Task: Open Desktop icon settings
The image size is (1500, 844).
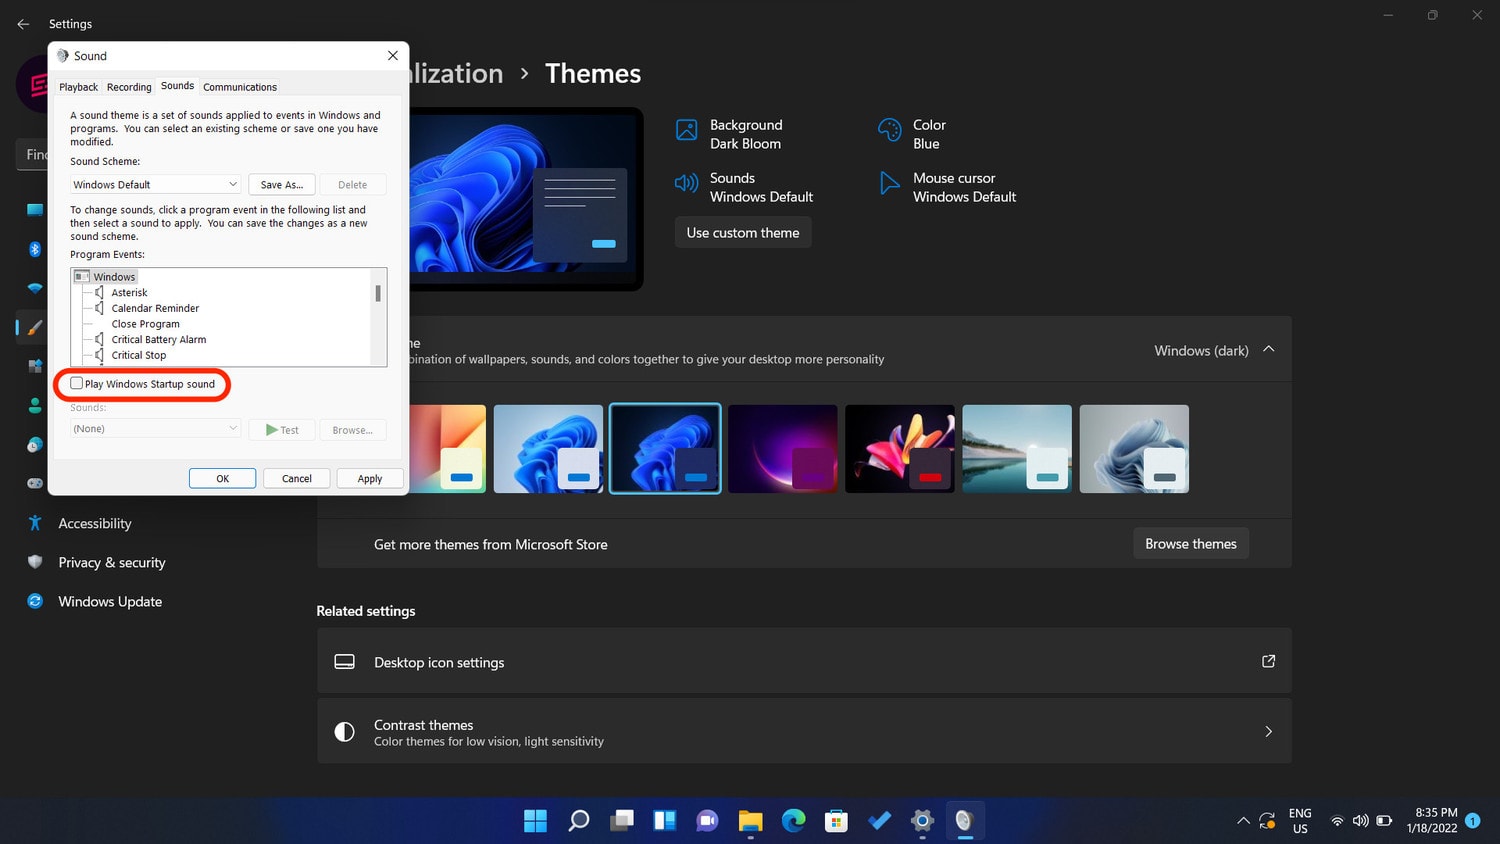Action: (804, 661)
